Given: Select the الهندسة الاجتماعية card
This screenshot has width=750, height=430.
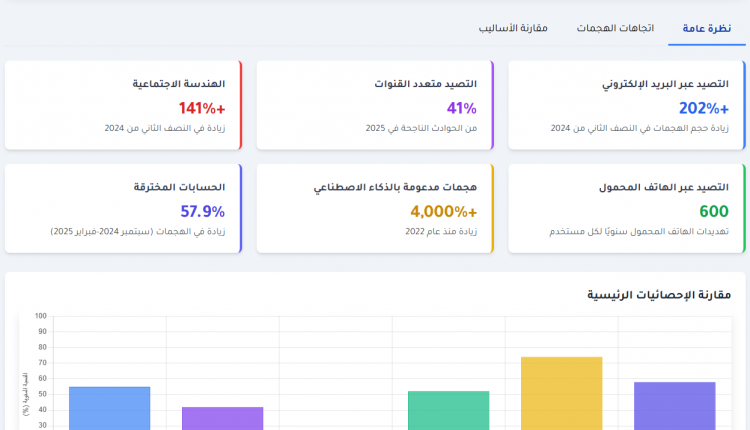Looking at the screenshot, I should tap(123, 105).
